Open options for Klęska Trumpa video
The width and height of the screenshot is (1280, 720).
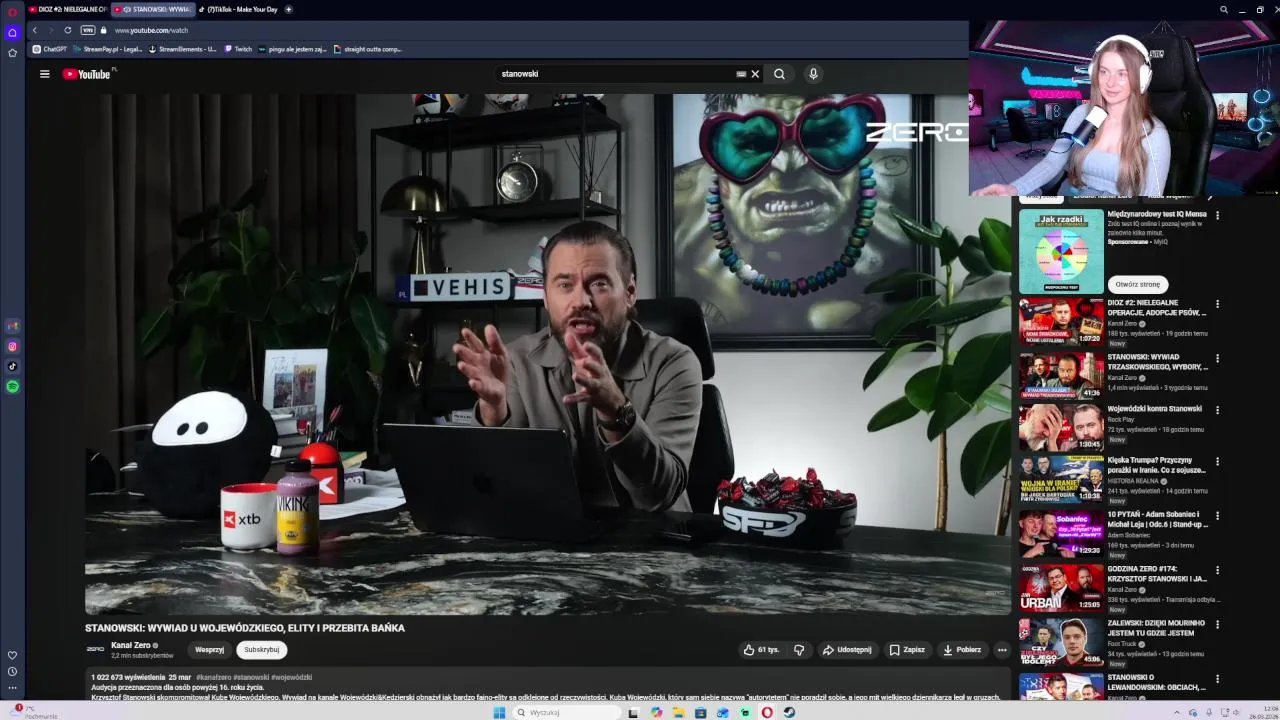click(x=1217, y=462)
